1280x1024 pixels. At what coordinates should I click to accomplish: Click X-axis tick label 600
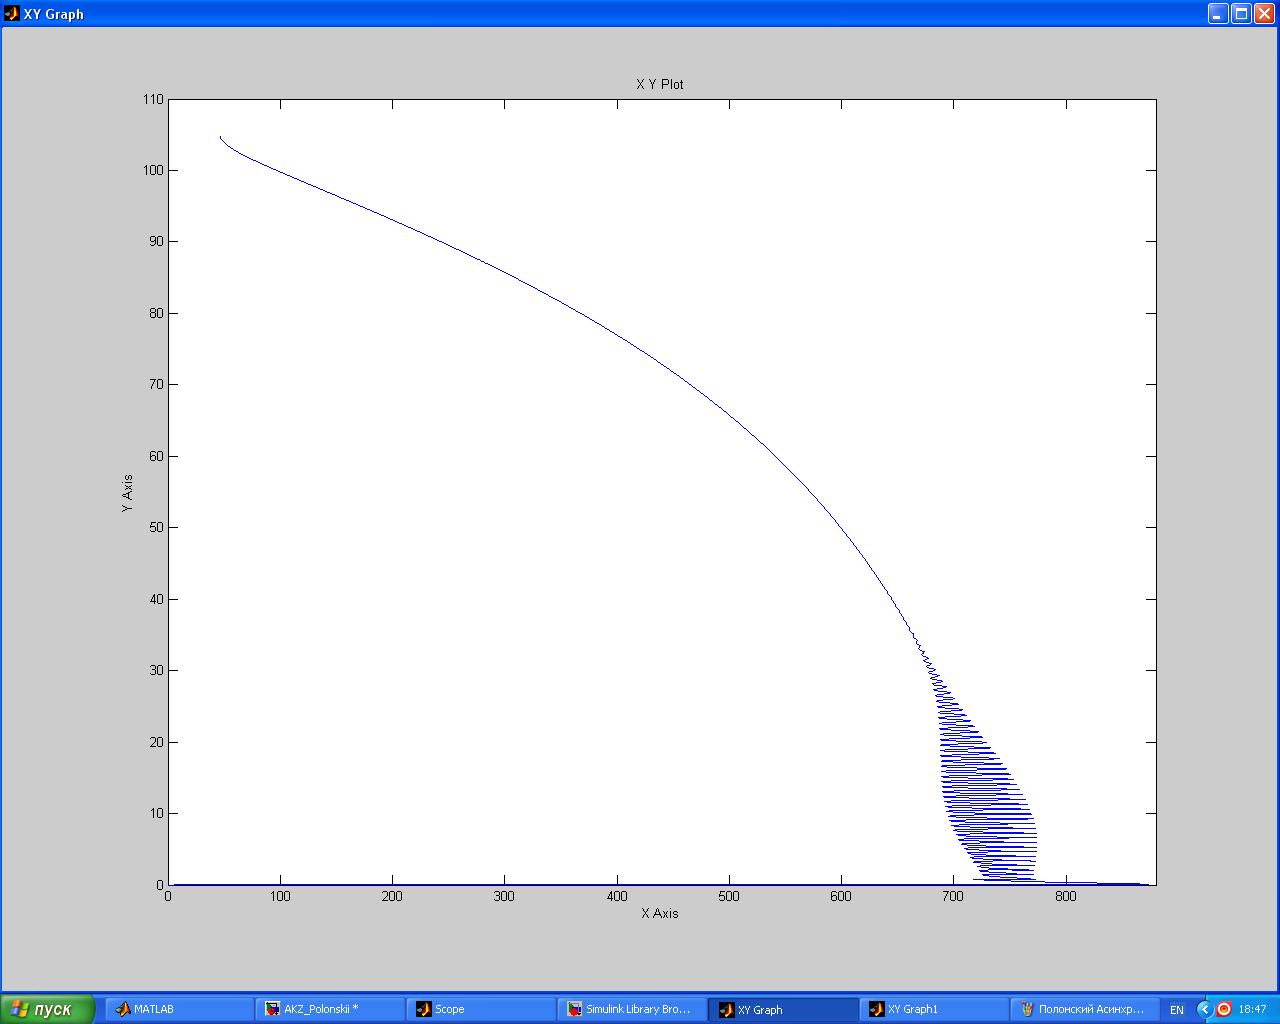(841, 896)
